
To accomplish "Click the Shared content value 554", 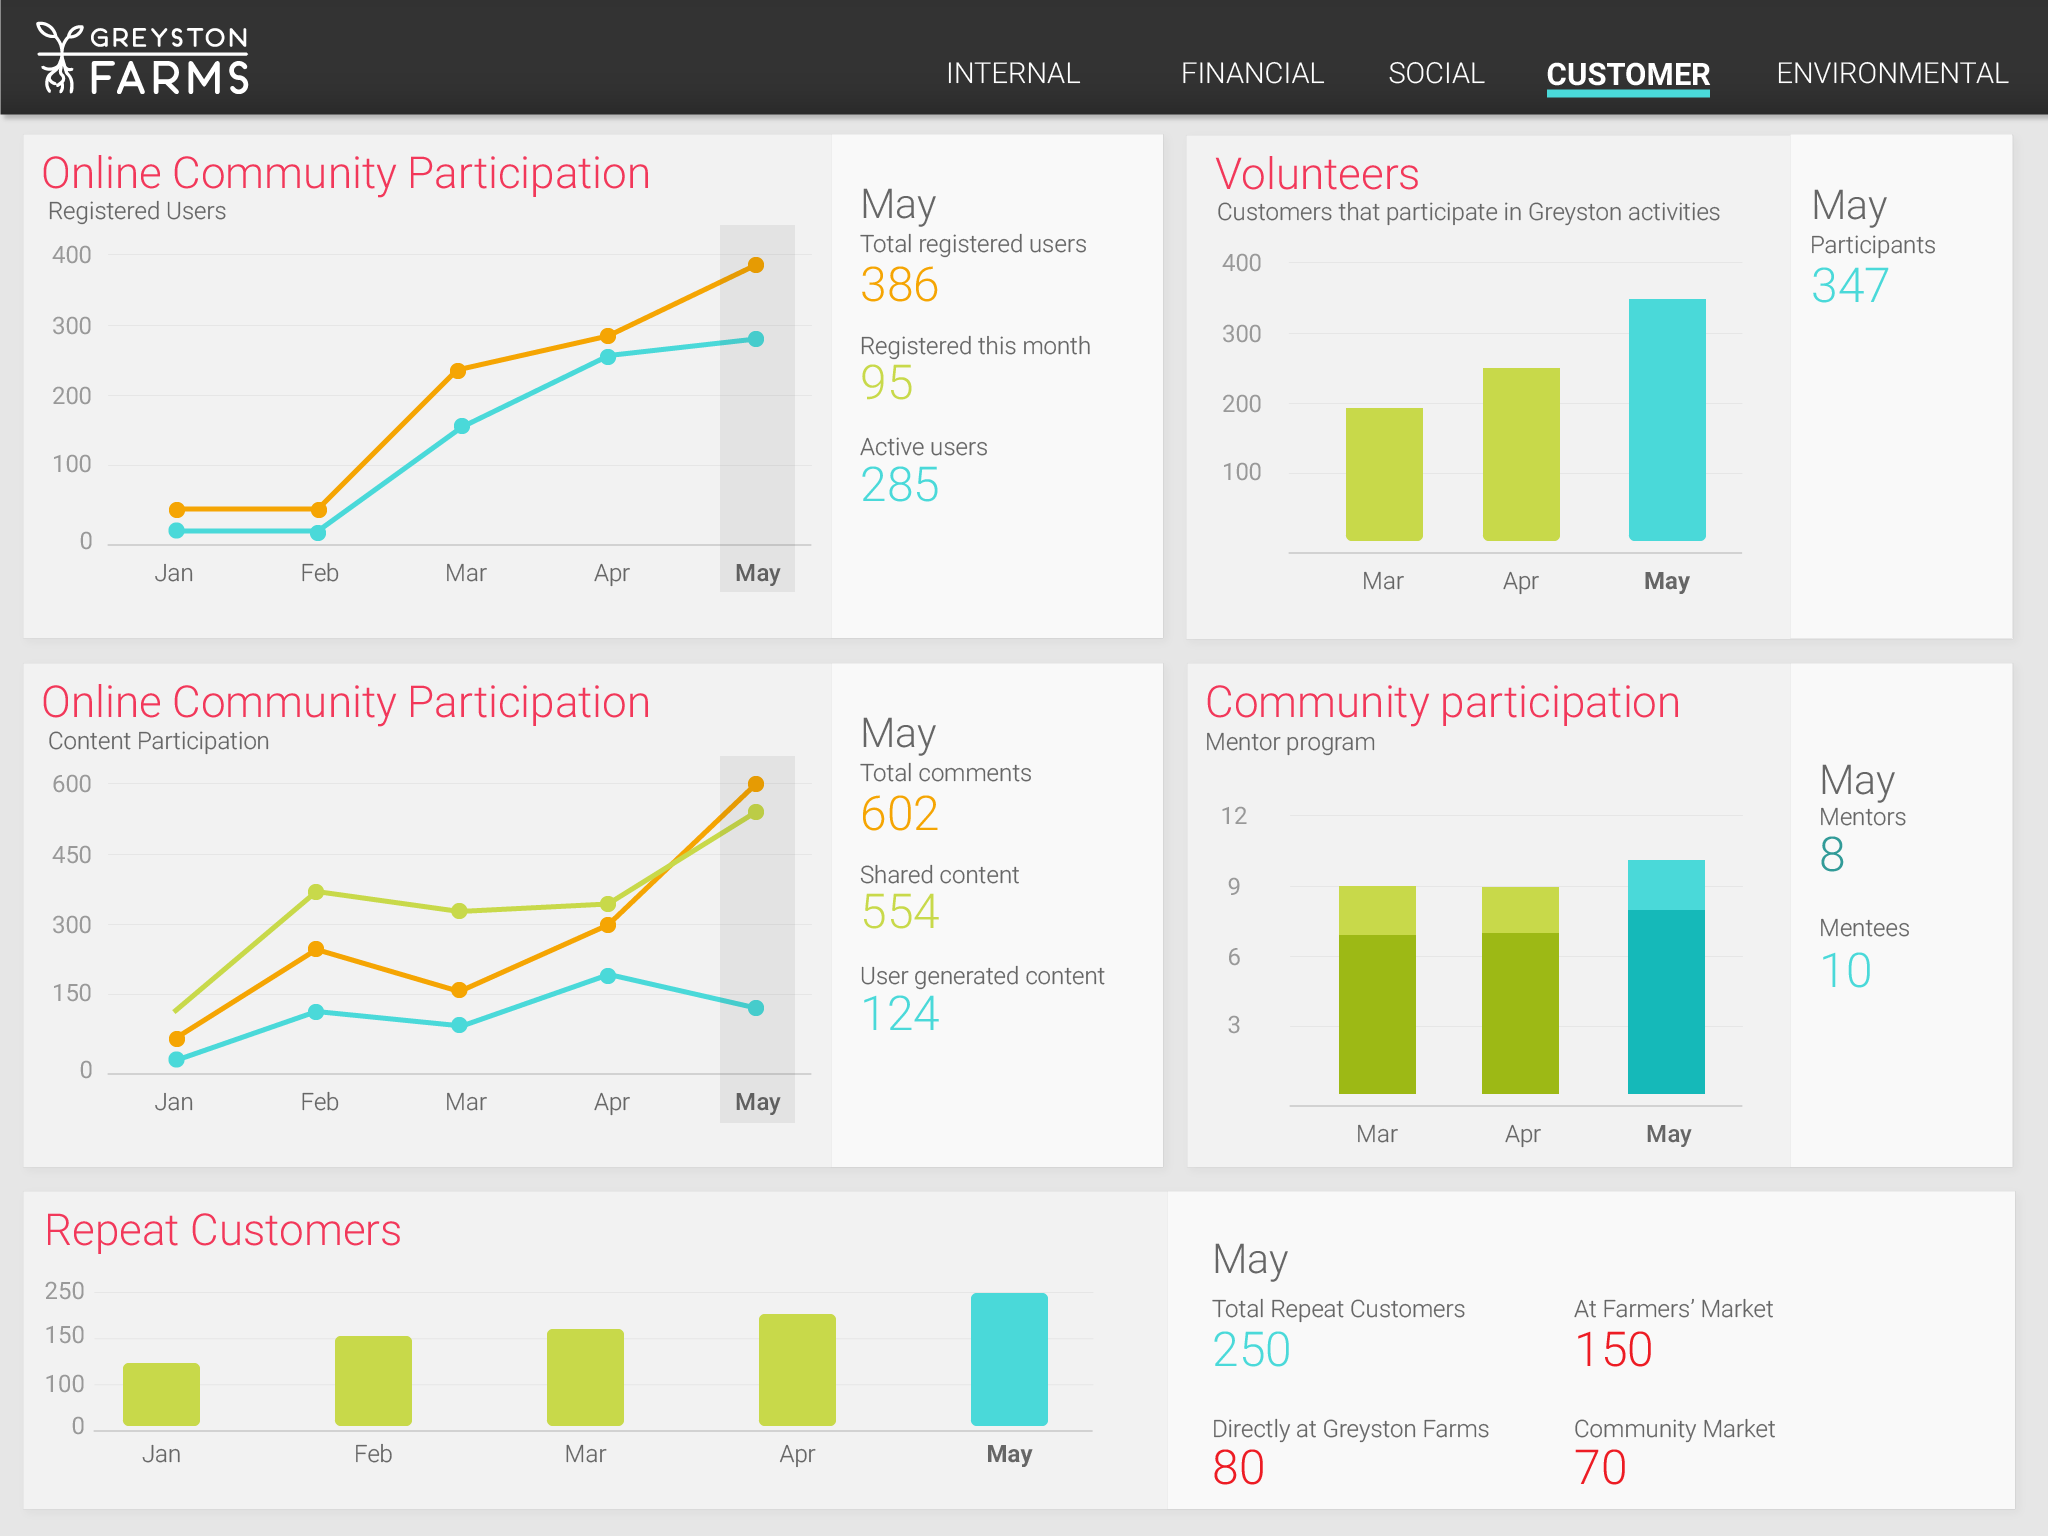I will click(899, 912).
